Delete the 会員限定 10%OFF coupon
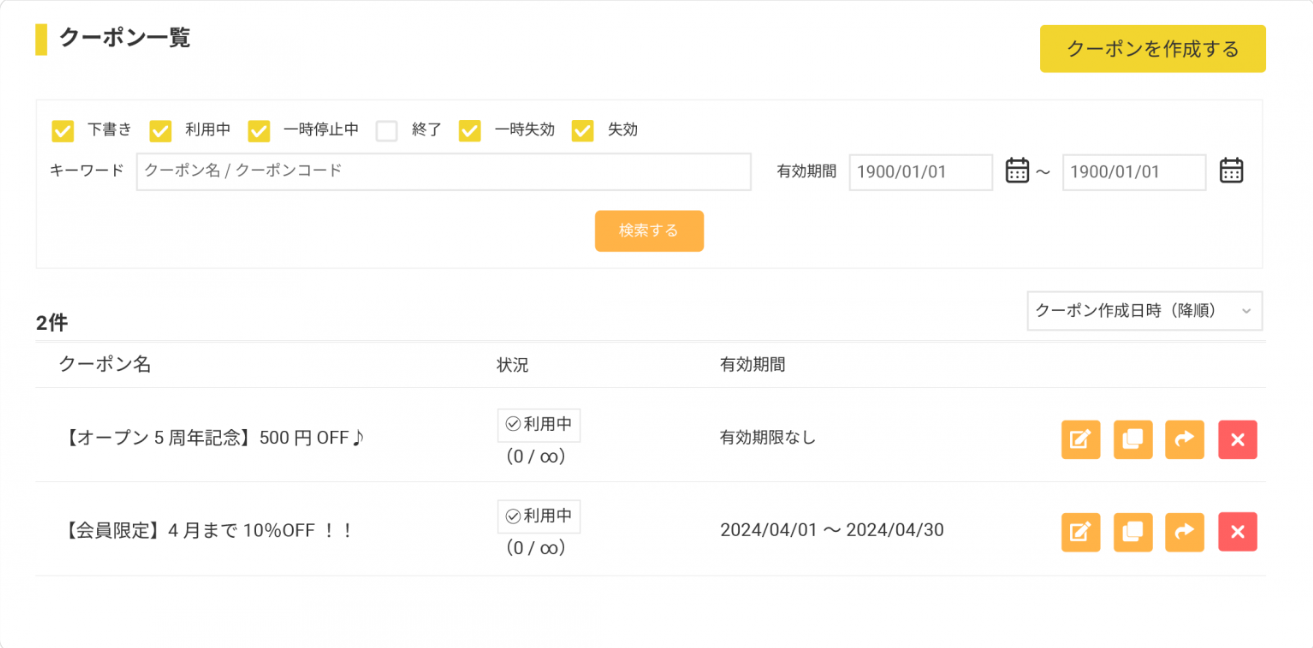 (1237, 532)
